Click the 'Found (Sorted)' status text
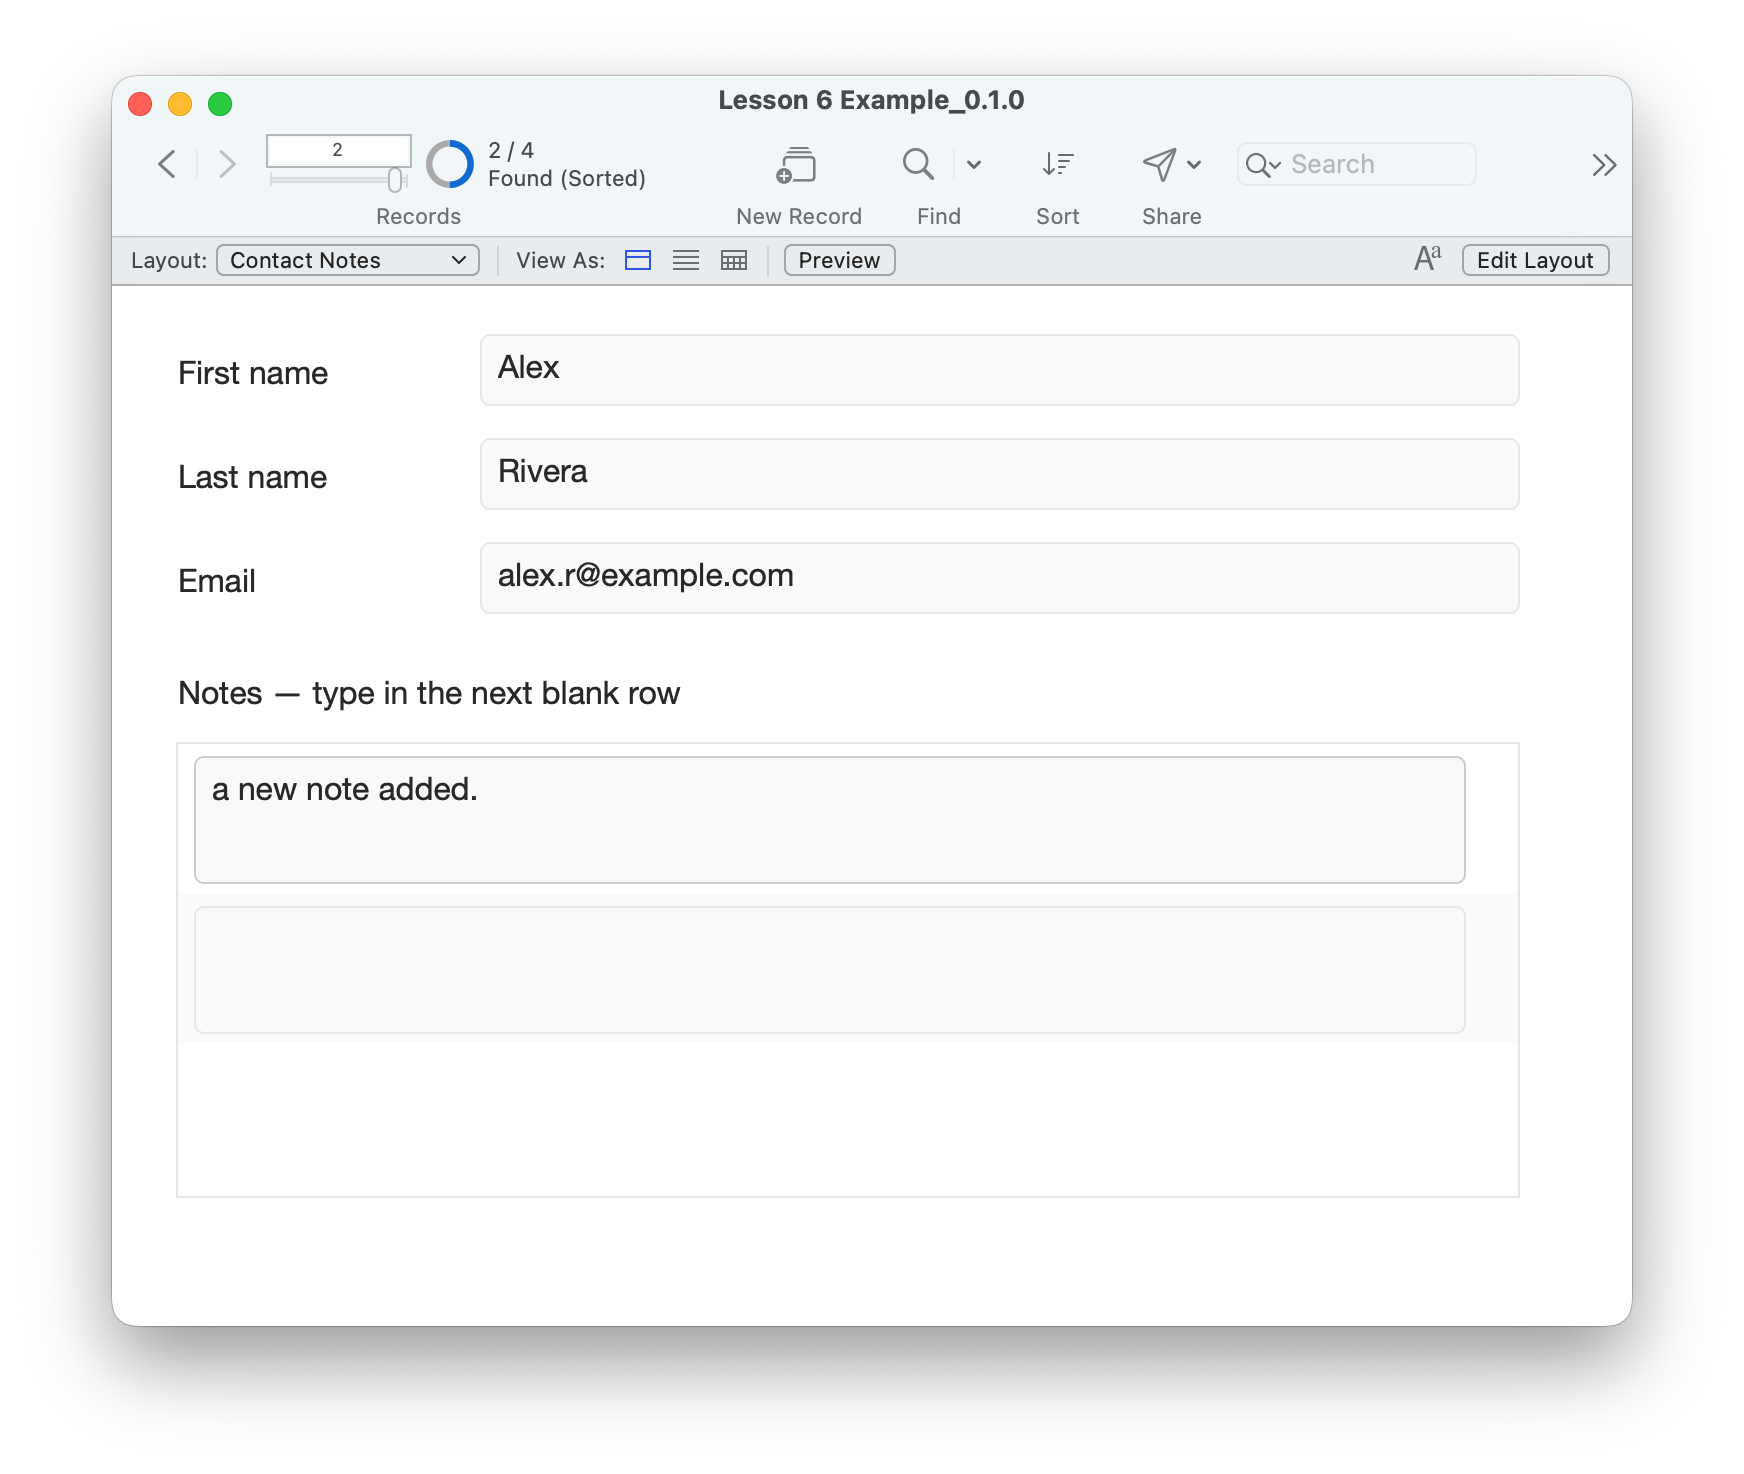 click(567, 178)
